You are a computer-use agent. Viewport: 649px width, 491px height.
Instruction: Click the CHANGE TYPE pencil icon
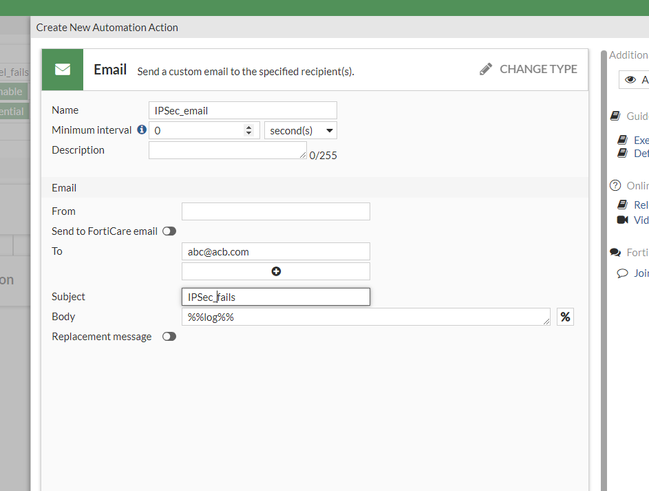[x=486, y=69]
